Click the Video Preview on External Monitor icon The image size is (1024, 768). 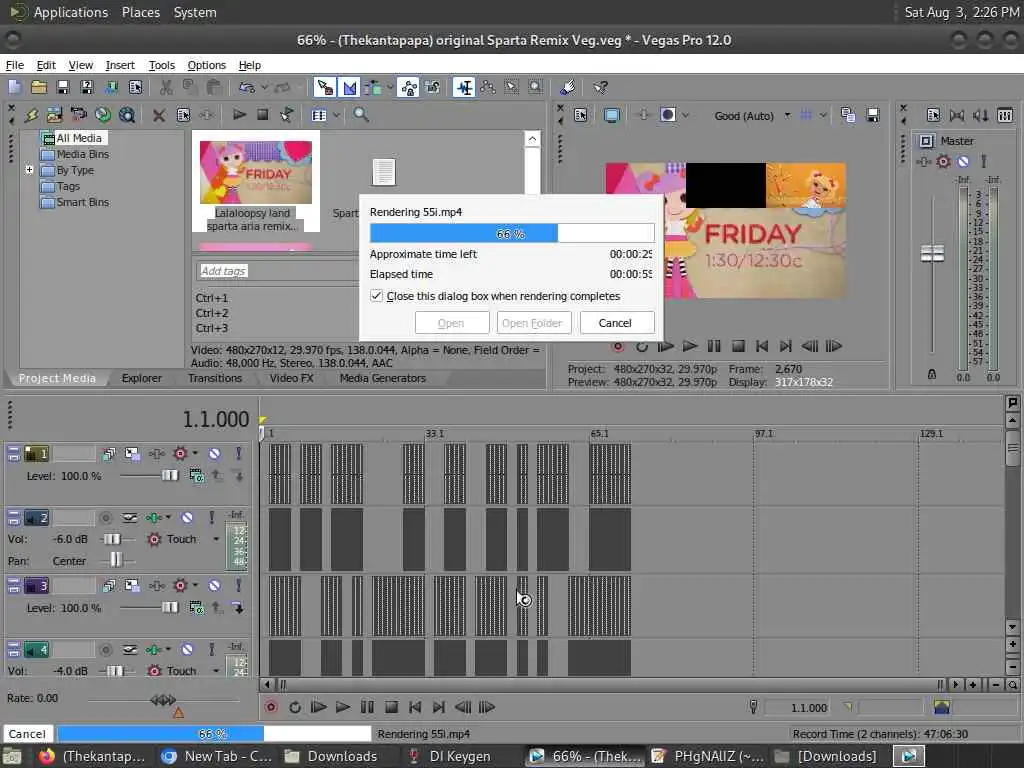click(x=612, y=116)
